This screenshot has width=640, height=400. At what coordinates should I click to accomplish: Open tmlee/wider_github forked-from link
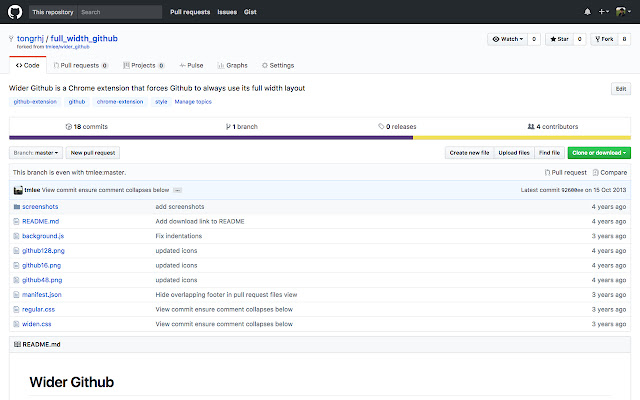tap(67, 47)
